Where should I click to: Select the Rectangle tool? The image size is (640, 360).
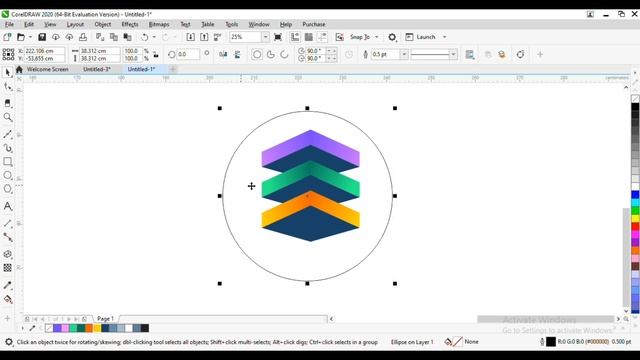coord(7,162)
